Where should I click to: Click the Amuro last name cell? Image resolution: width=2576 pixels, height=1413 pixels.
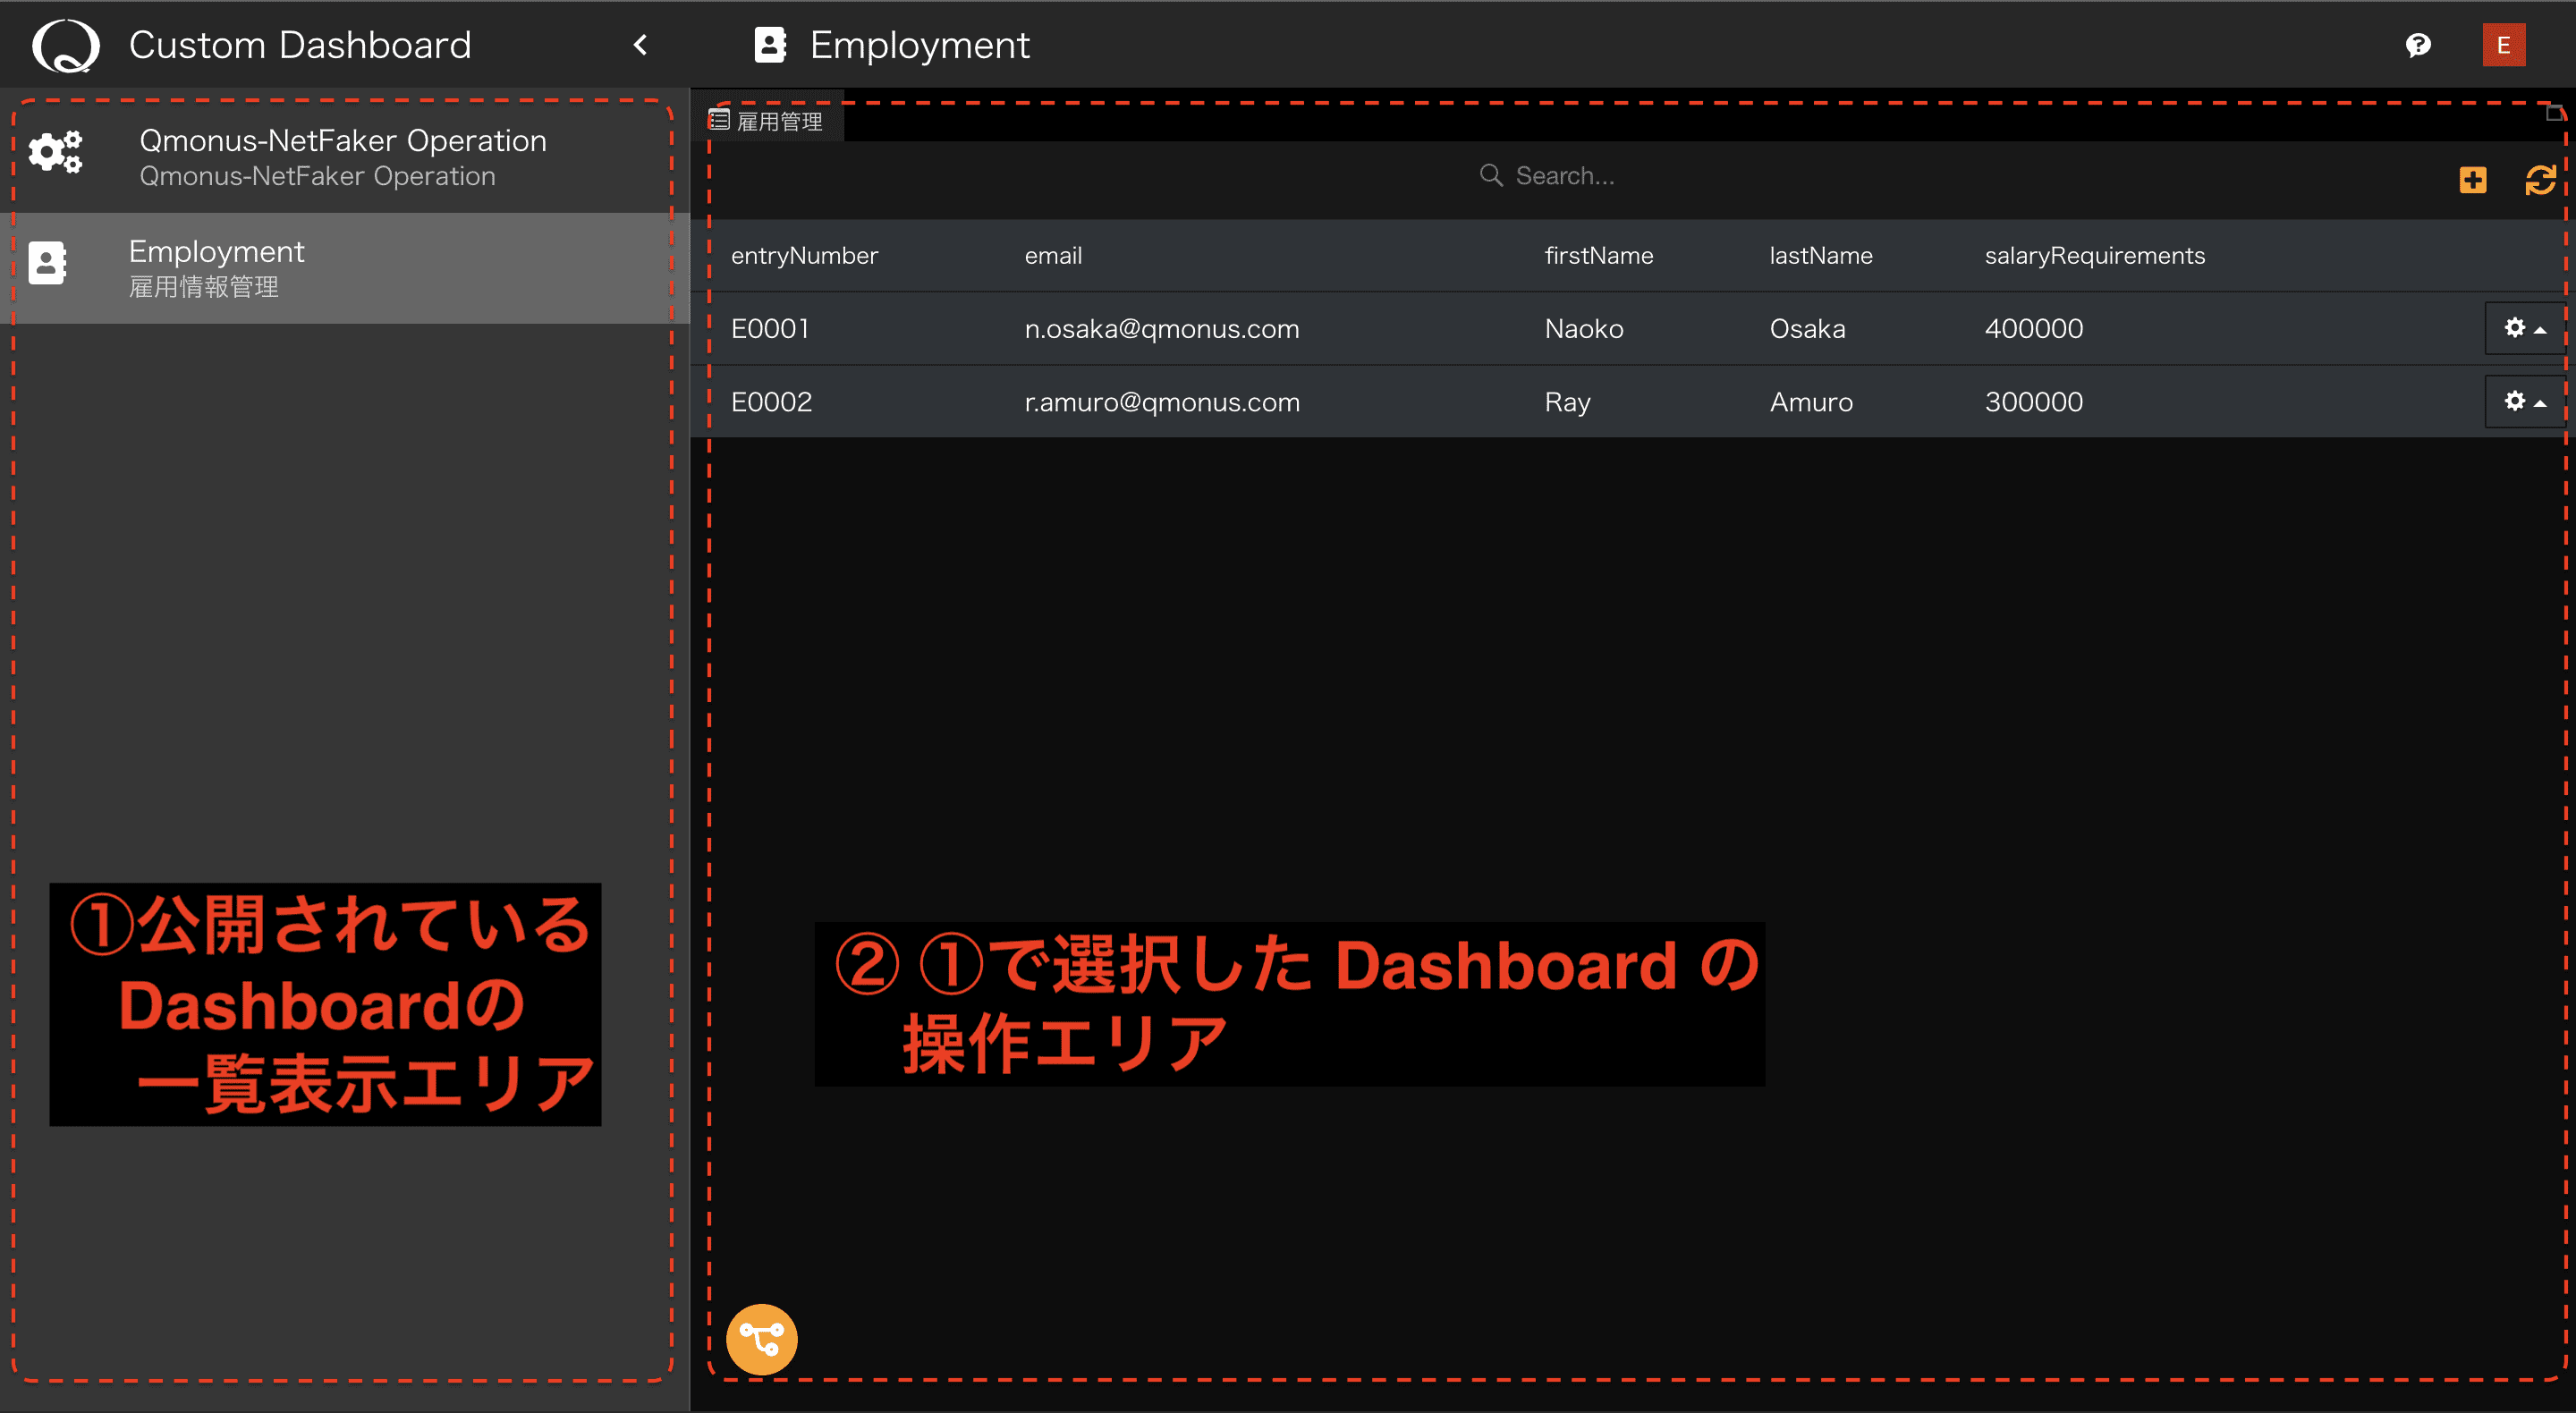1810,402
